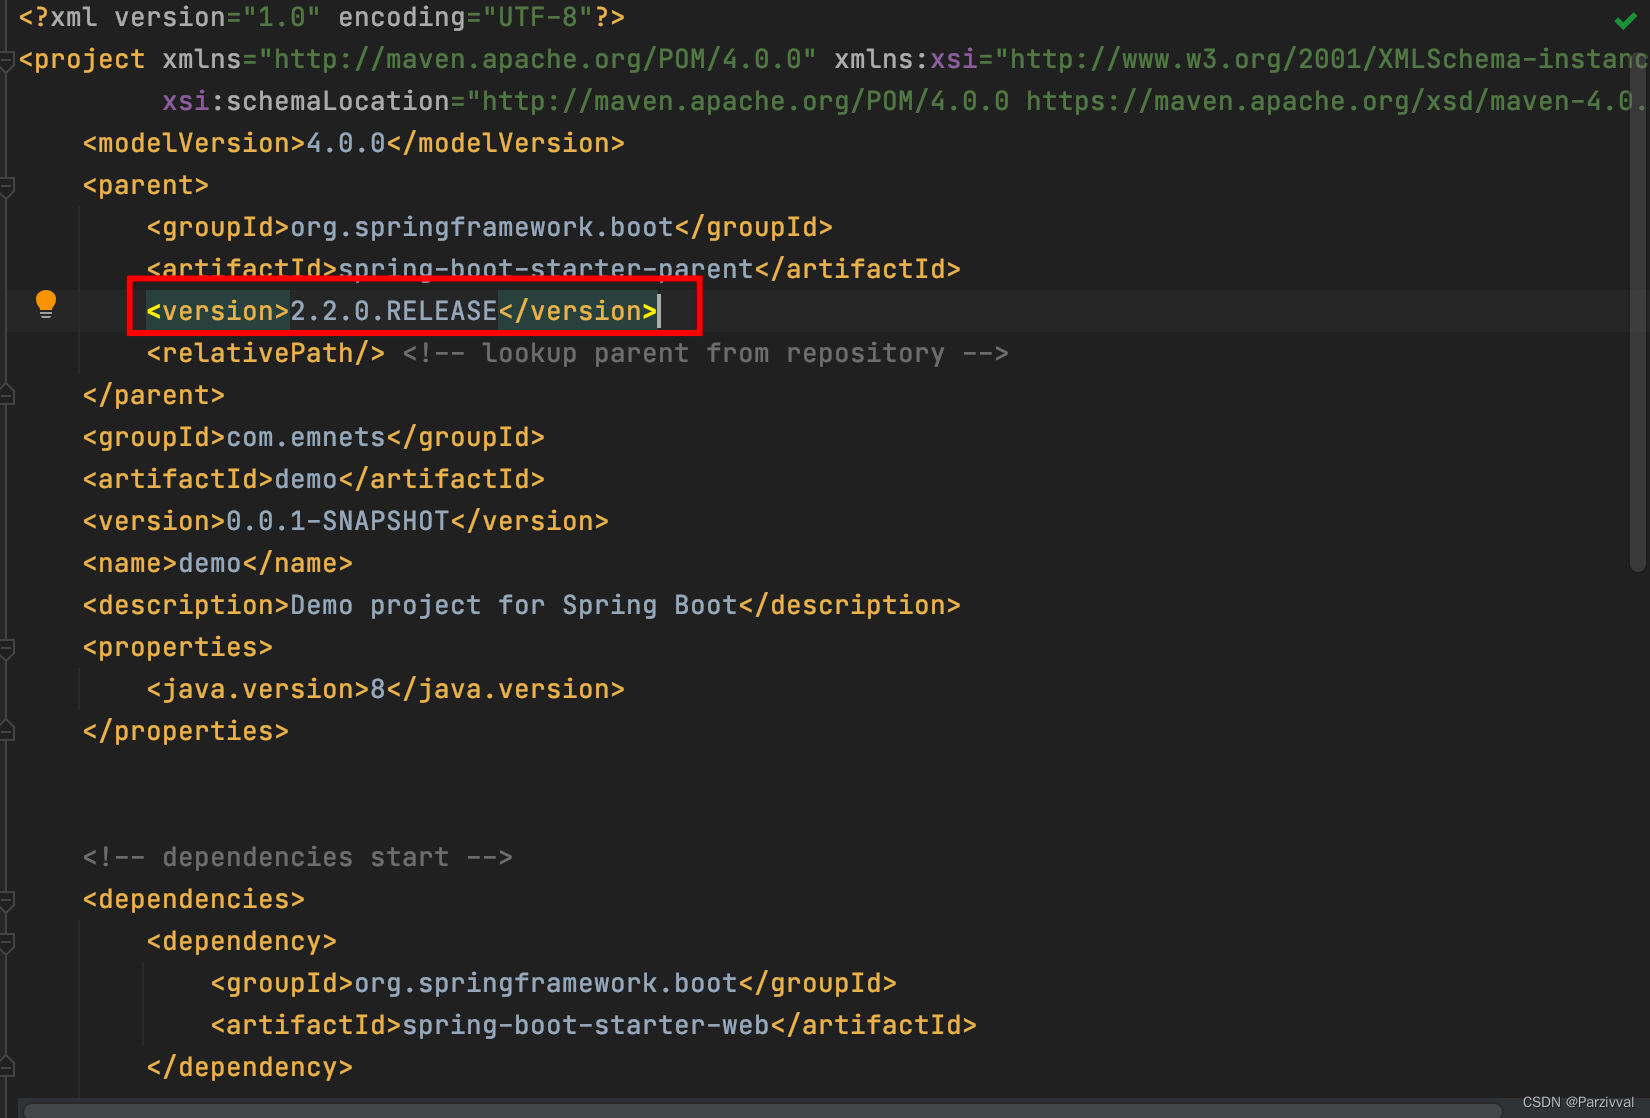Collapse the dependencies element fold marker

(7, 901)
